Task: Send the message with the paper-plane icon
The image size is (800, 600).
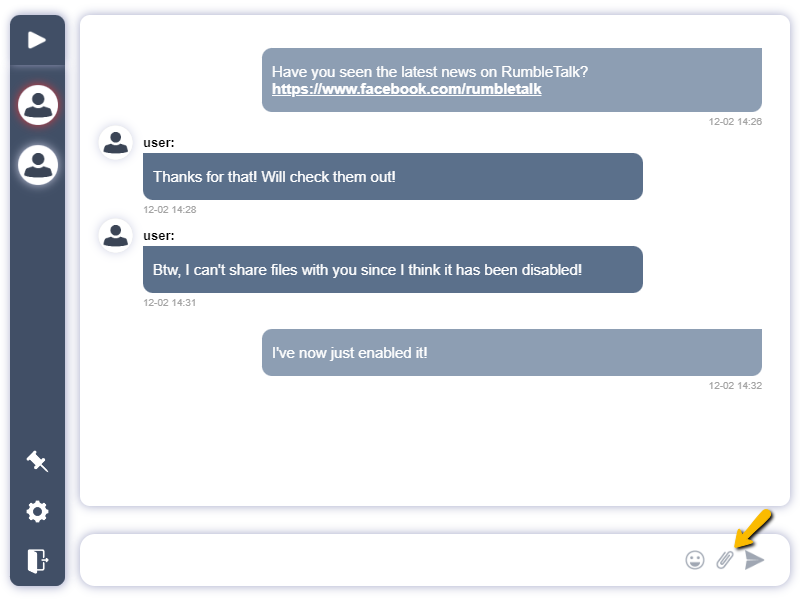Action: point(754,560)
